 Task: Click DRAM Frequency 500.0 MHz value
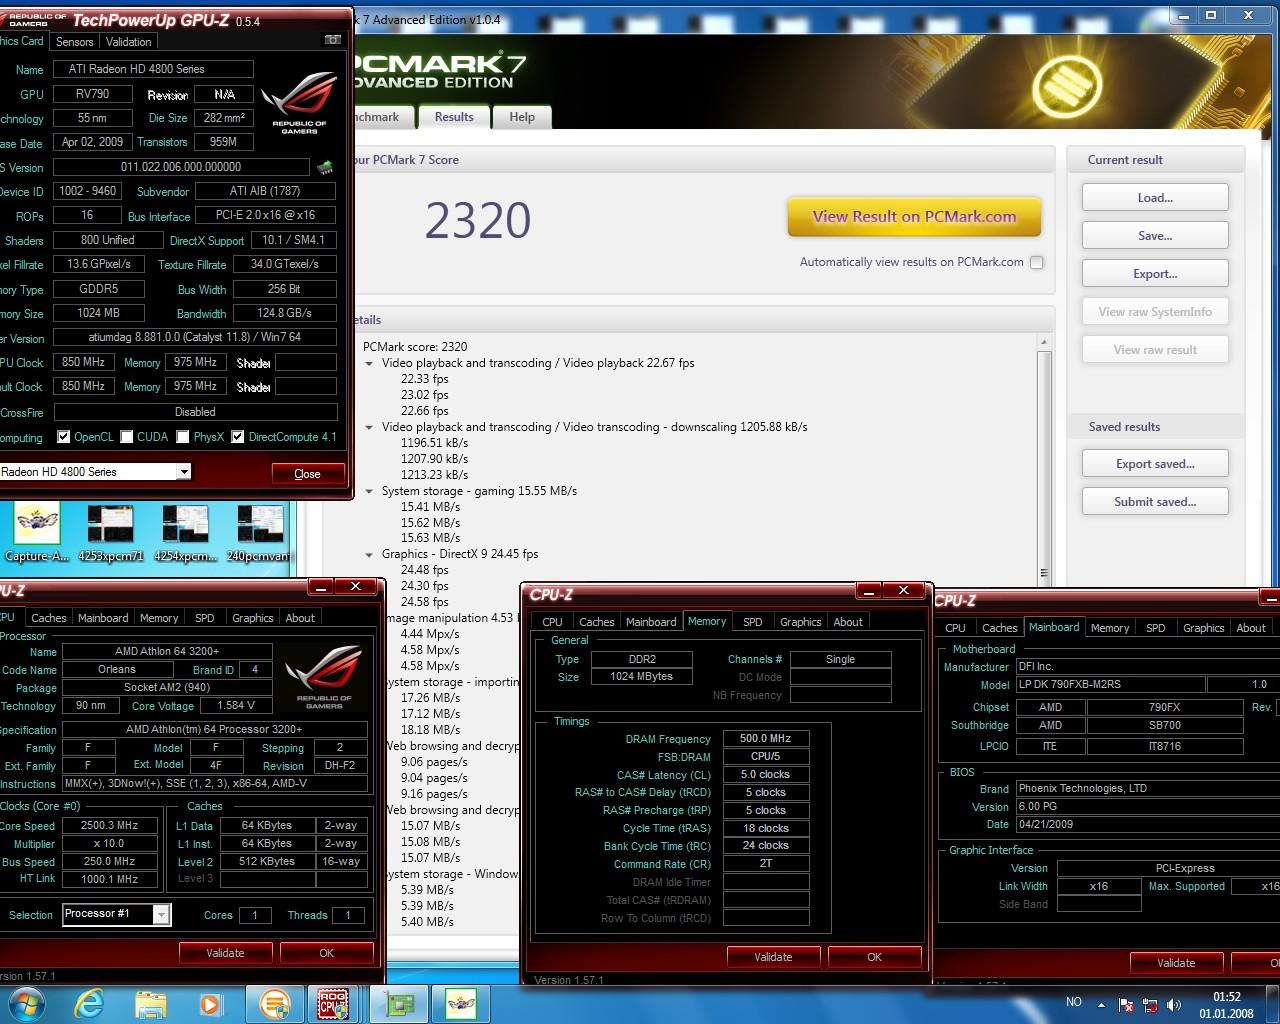pos(765,739)
